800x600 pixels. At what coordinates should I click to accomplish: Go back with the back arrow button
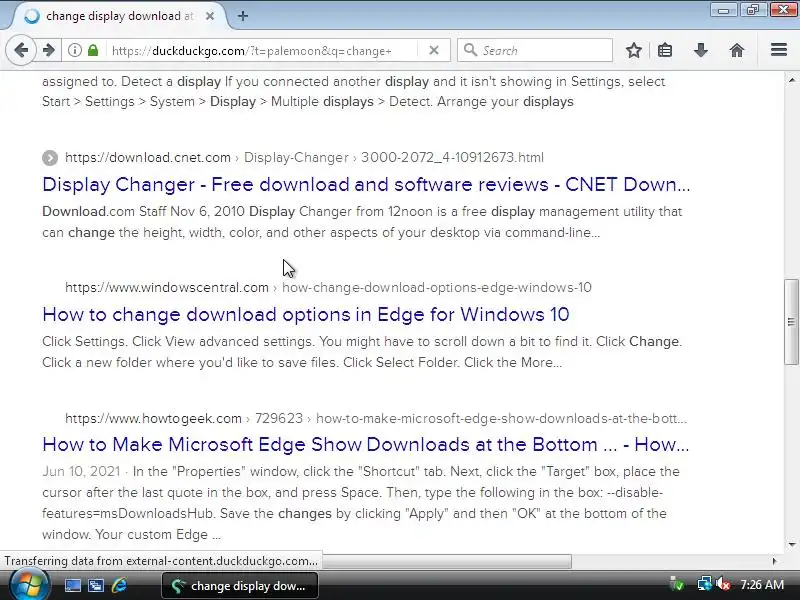pos(21,50)
